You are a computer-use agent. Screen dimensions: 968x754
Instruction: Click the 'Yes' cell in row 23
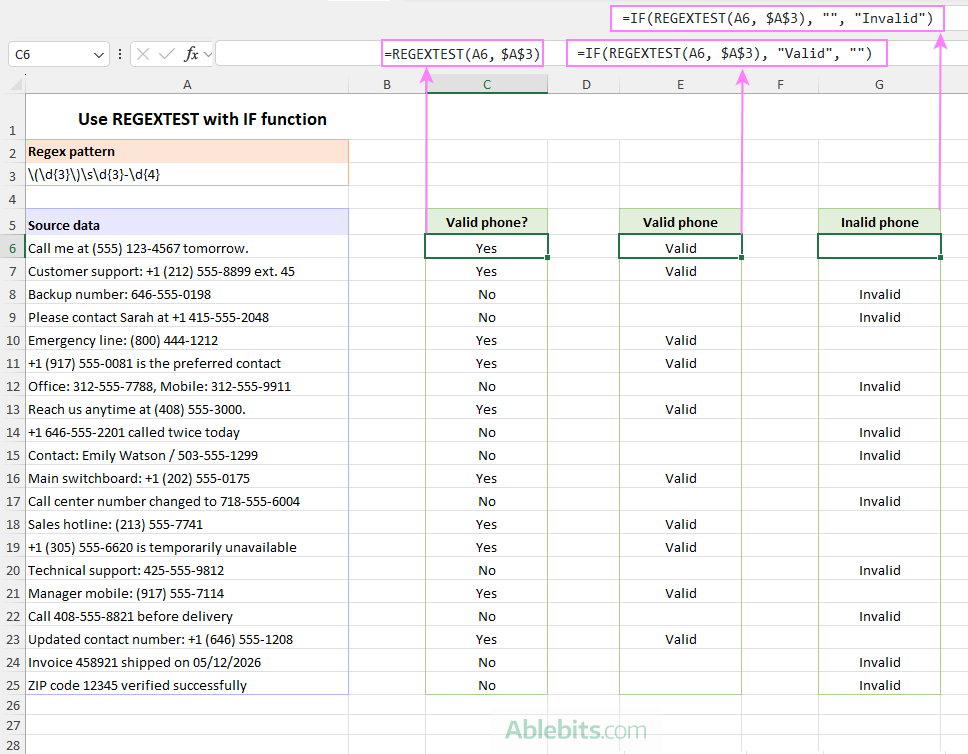pyautogui.click(x=486, y=639)
